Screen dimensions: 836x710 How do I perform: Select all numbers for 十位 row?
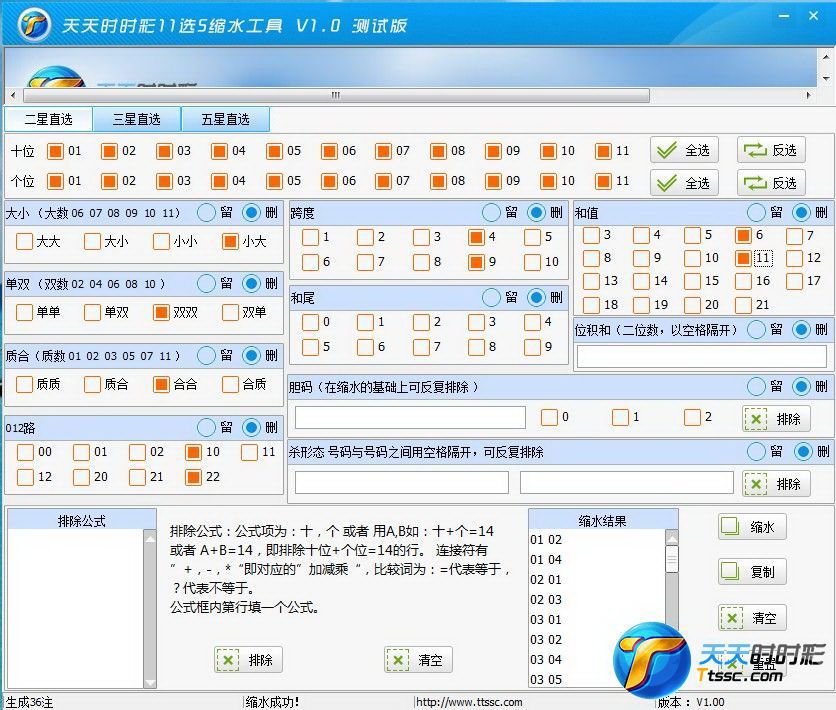coord(684,150)
